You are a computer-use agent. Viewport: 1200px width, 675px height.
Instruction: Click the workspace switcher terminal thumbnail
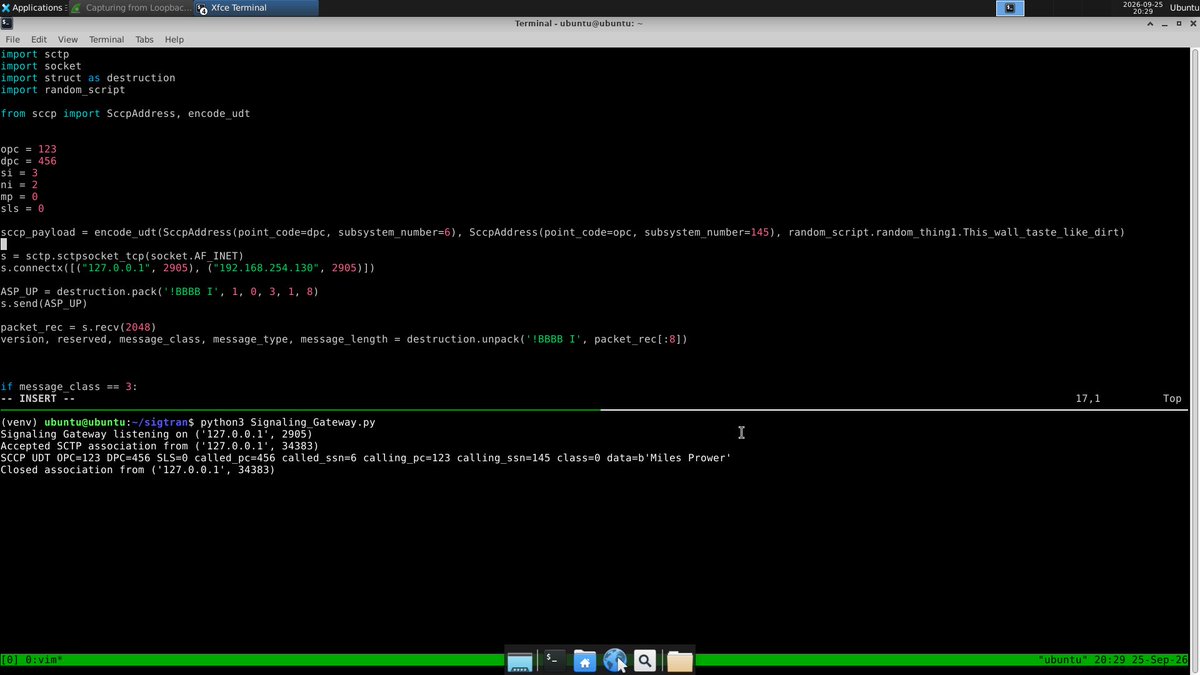[1009, 8]
